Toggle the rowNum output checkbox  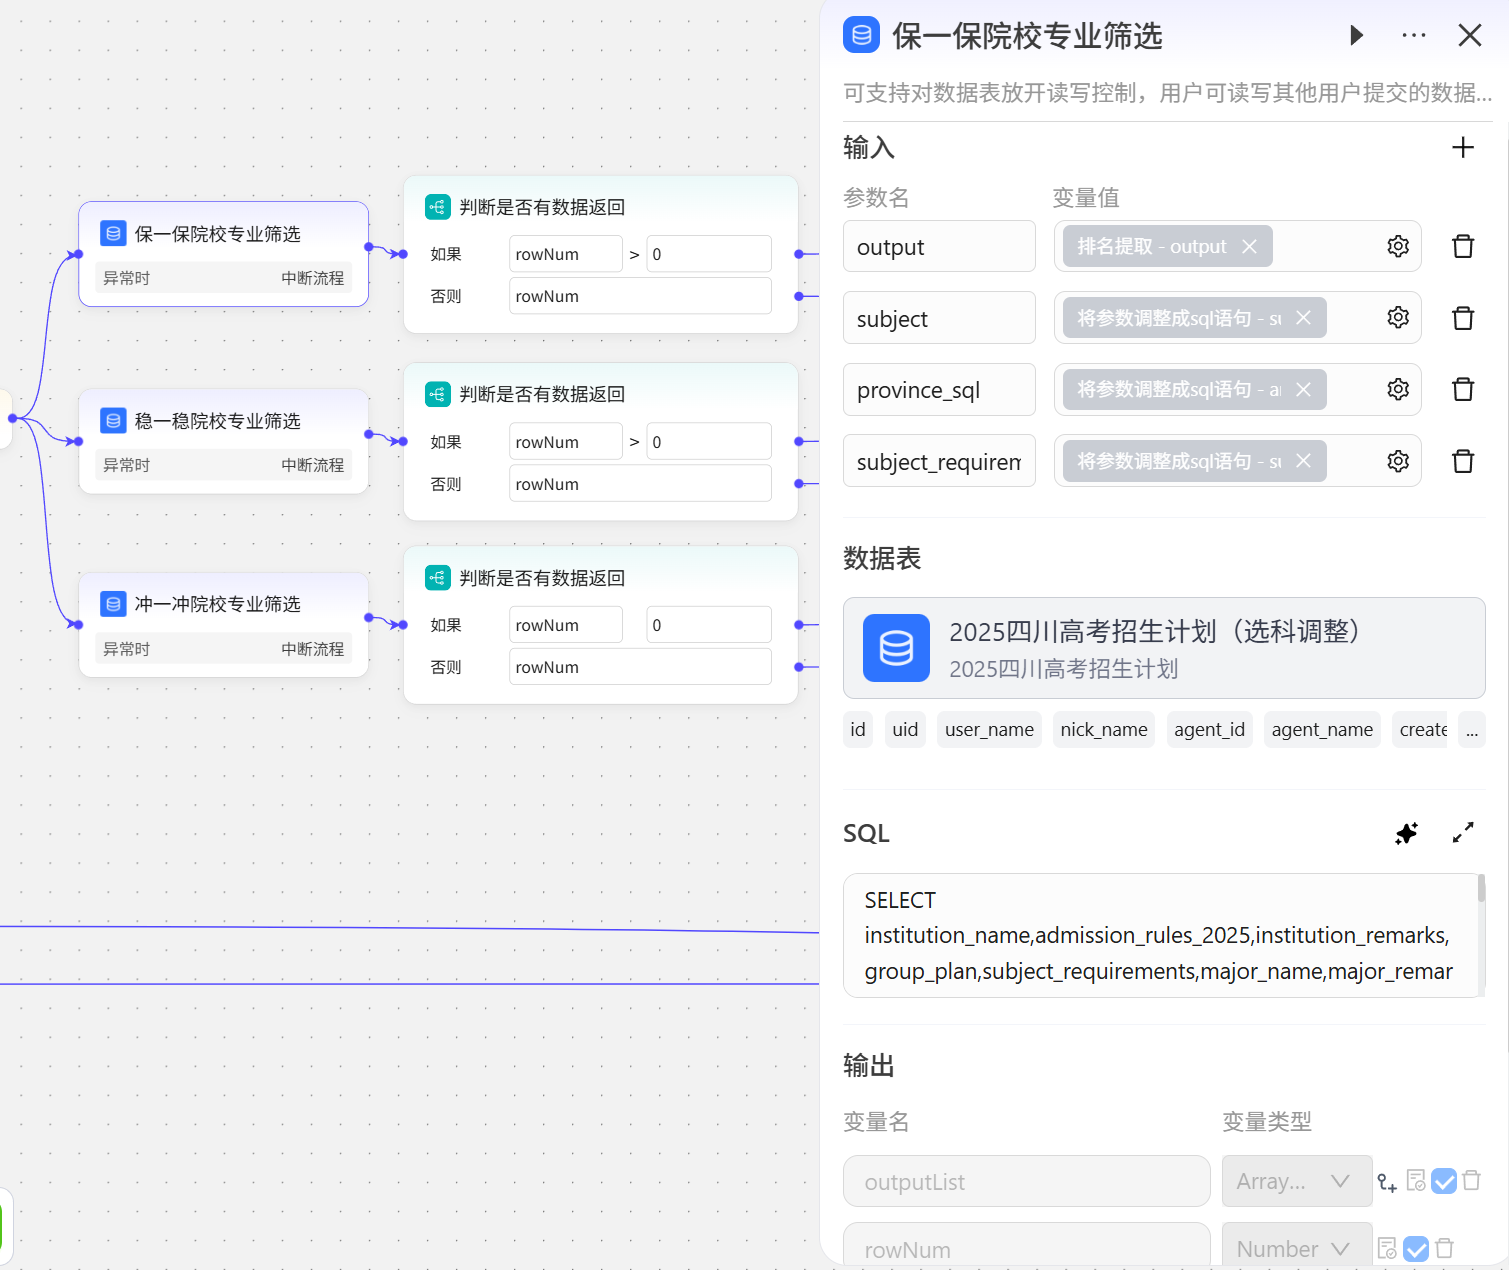click(1415, 1249)
